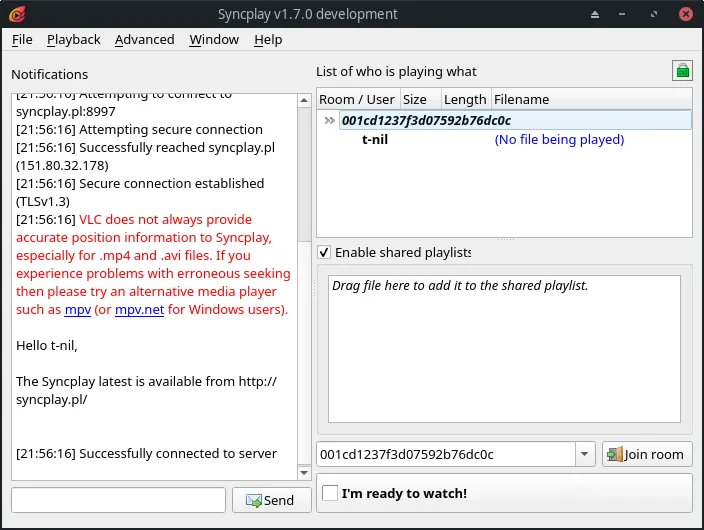Click the shared playlist drop area
The image size is (704, 530).
click(x=504, y=349)
